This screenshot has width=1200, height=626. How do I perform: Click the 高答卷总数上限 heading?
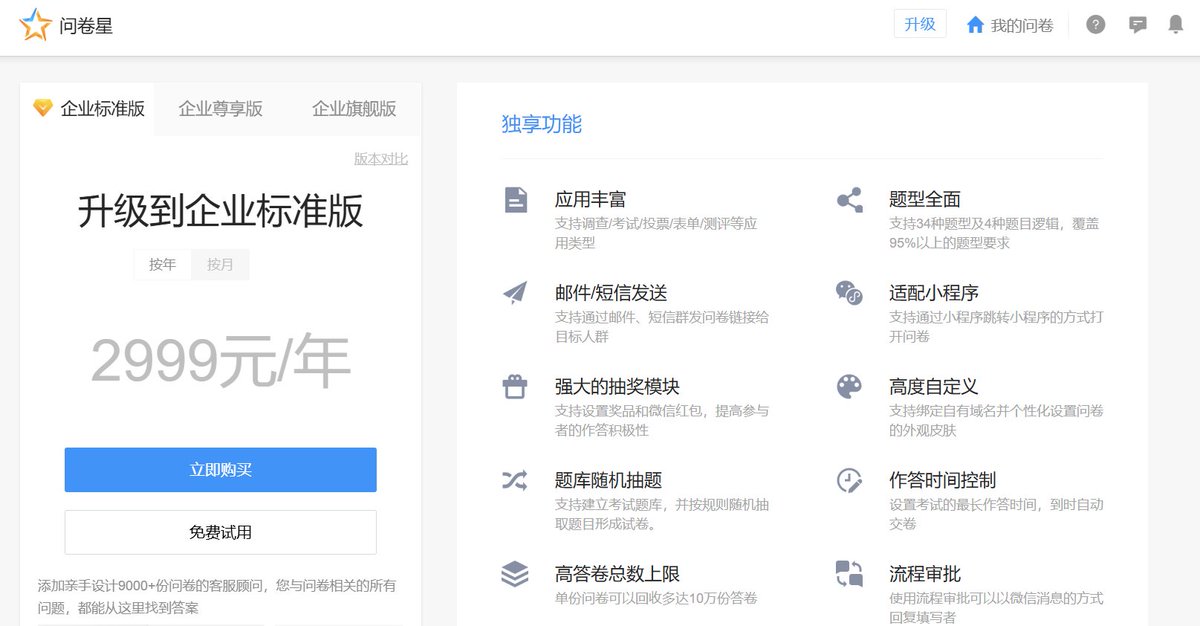(x=617, y=574)
